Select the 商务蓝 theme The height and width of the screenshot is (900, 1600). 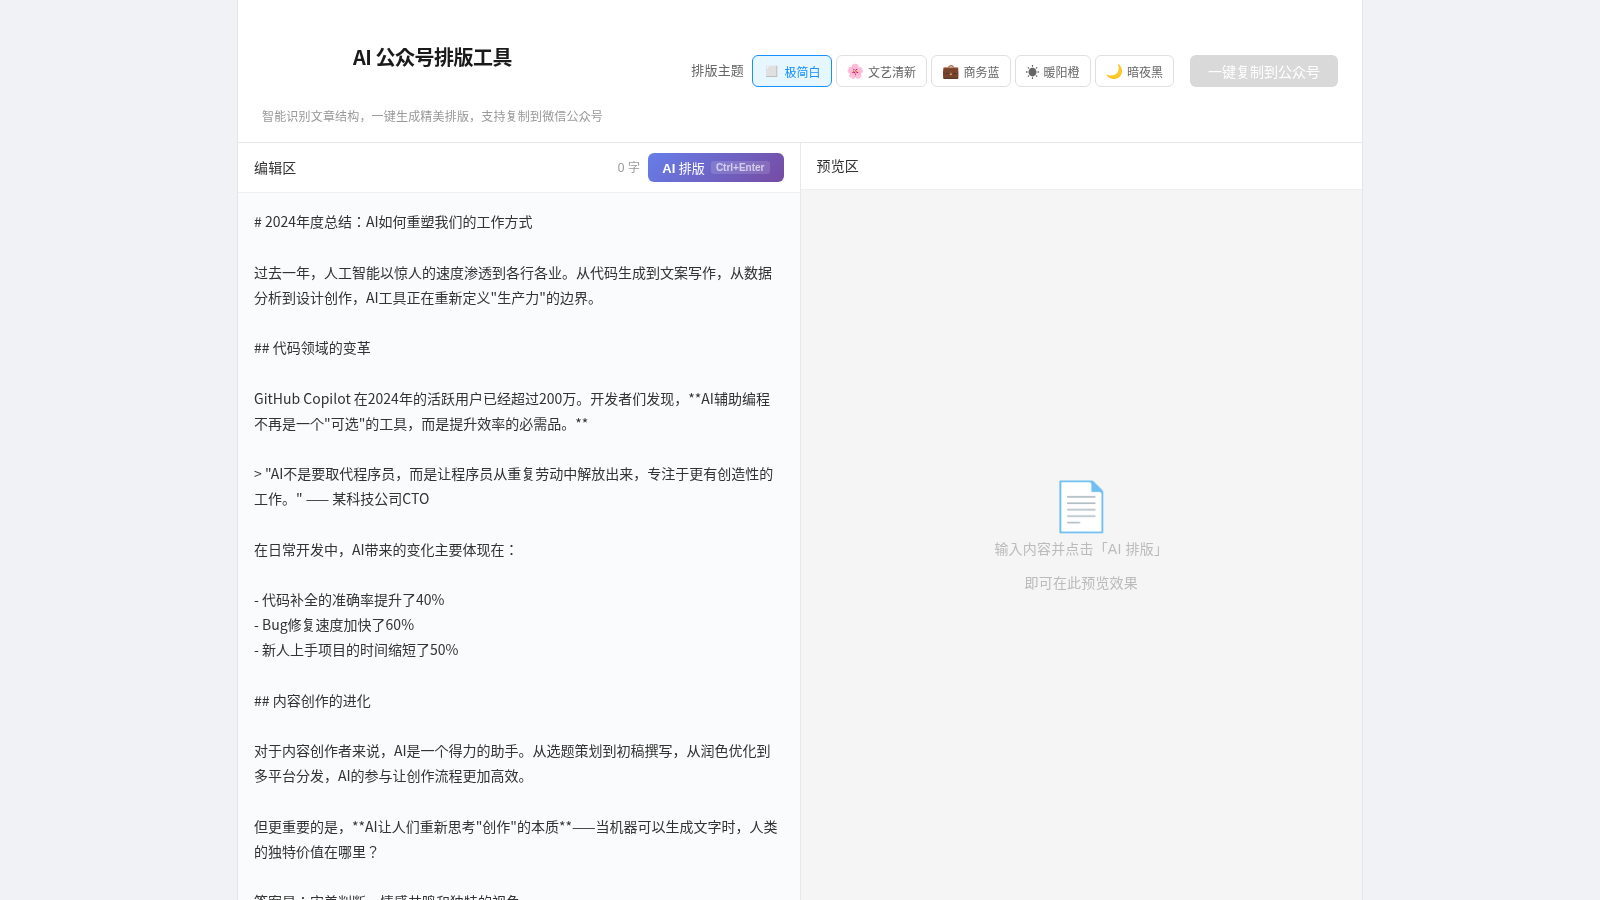[970, 71]
